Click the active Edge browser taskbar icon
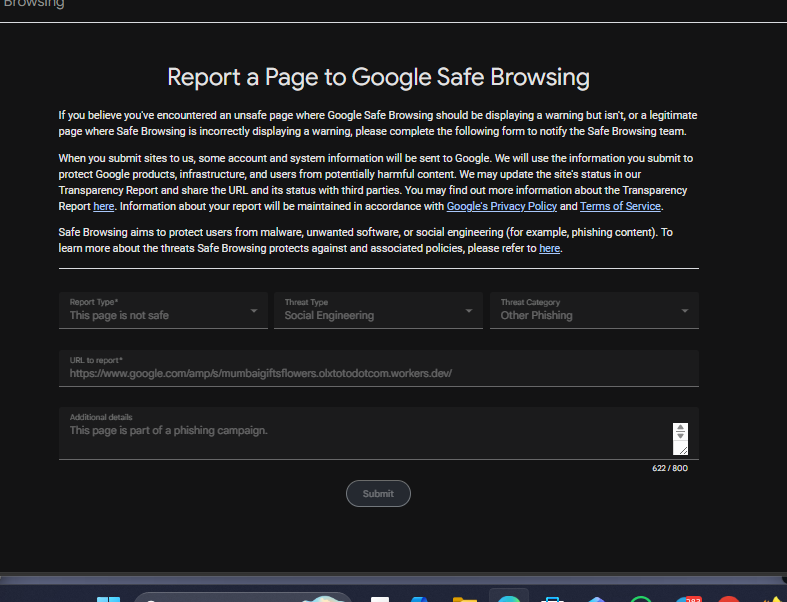 pyautogui.click(x=509, y=598)
